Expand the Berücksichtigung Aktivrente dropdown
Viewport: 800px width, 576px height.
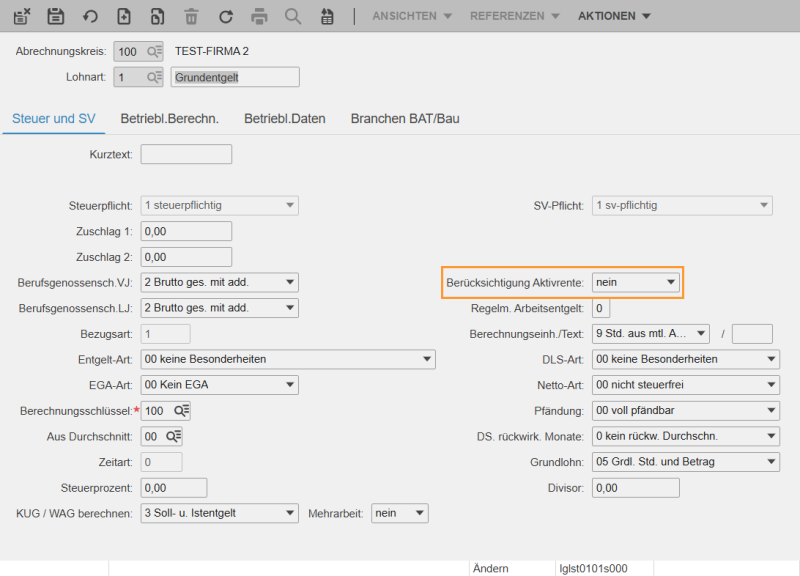(x=636, y=282)
